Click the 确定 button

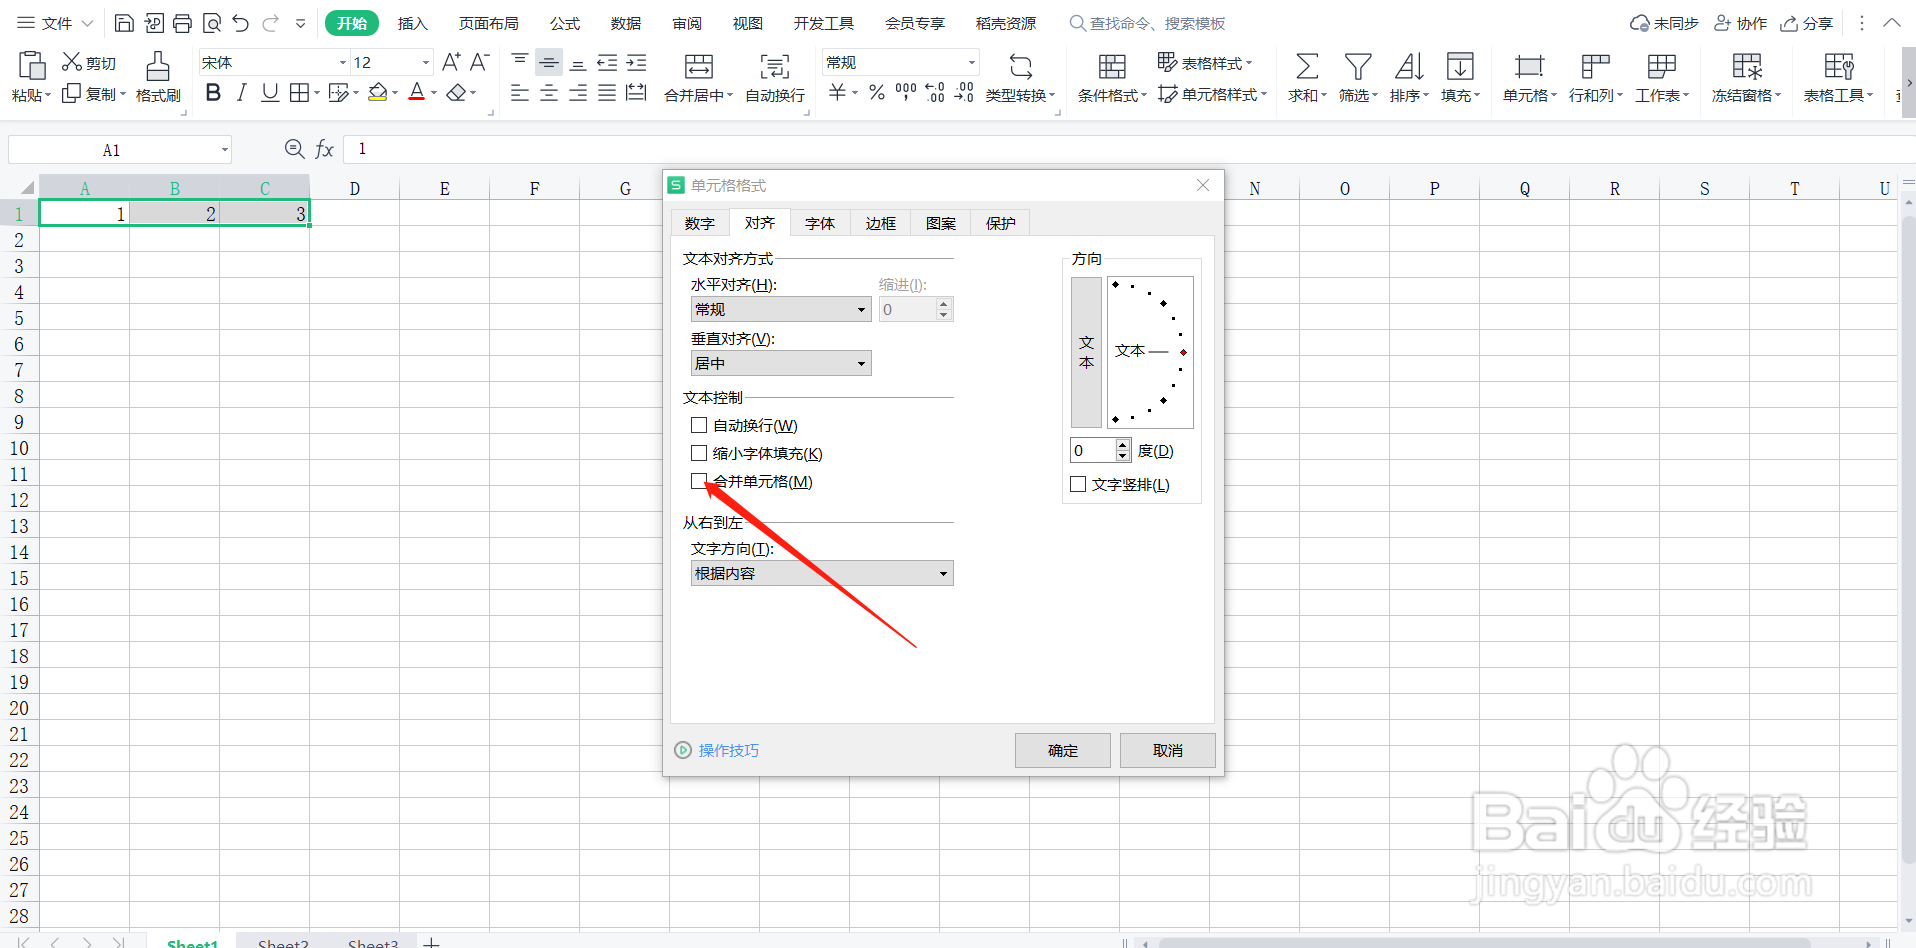click(1063, 750)
